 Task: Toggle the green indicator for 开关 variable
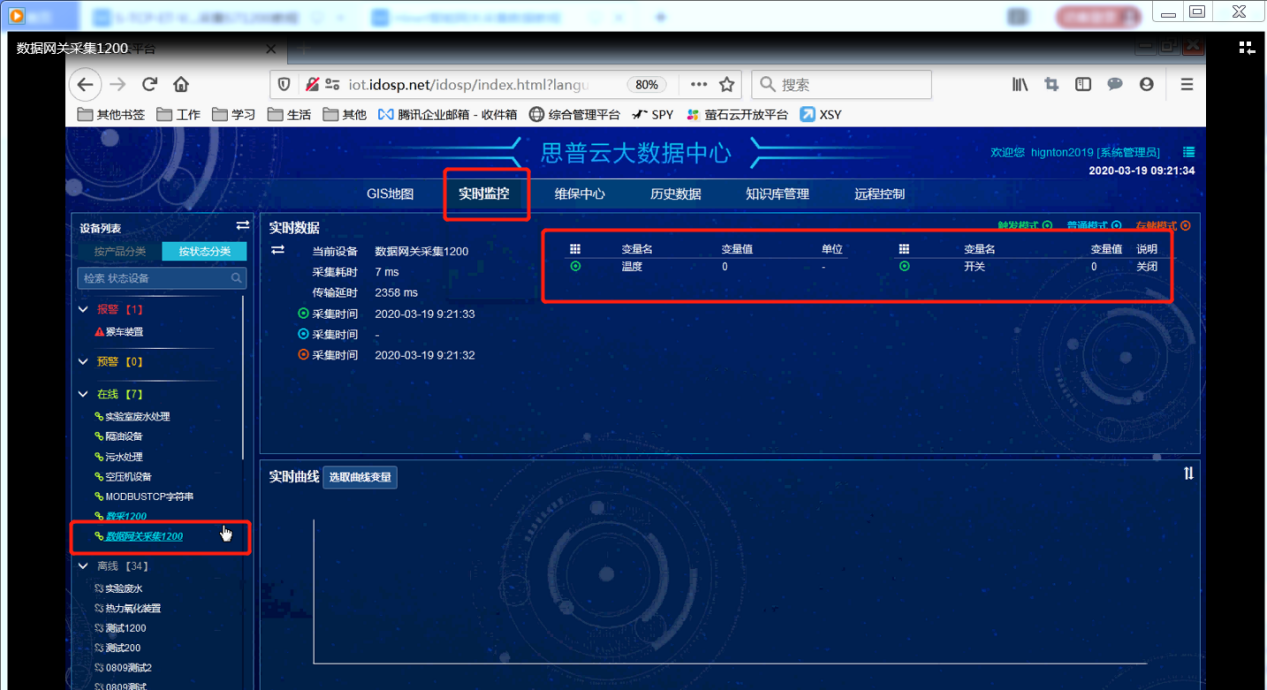904,267
